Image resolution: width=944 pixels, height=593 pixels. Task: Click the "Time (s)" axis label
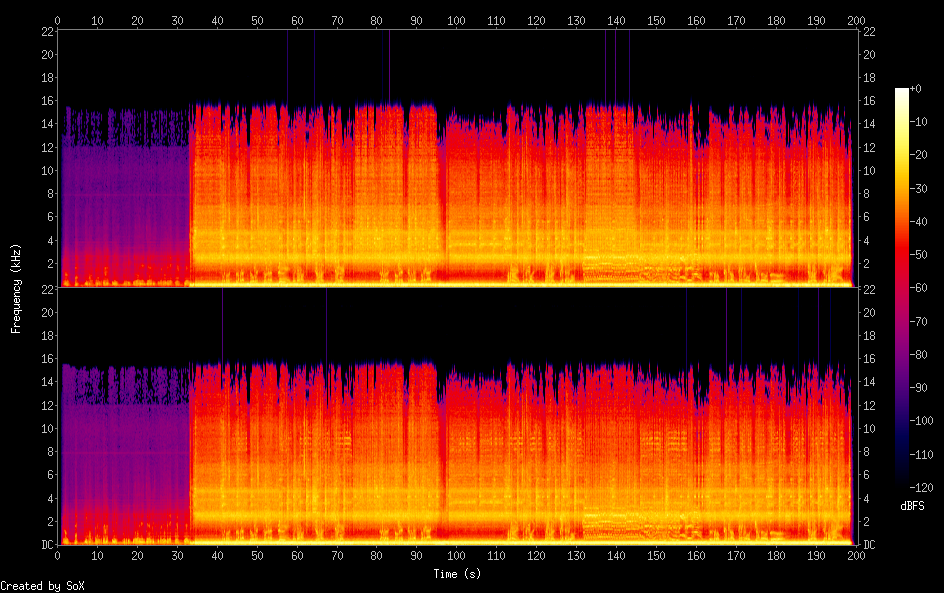[x=456, y=574]
